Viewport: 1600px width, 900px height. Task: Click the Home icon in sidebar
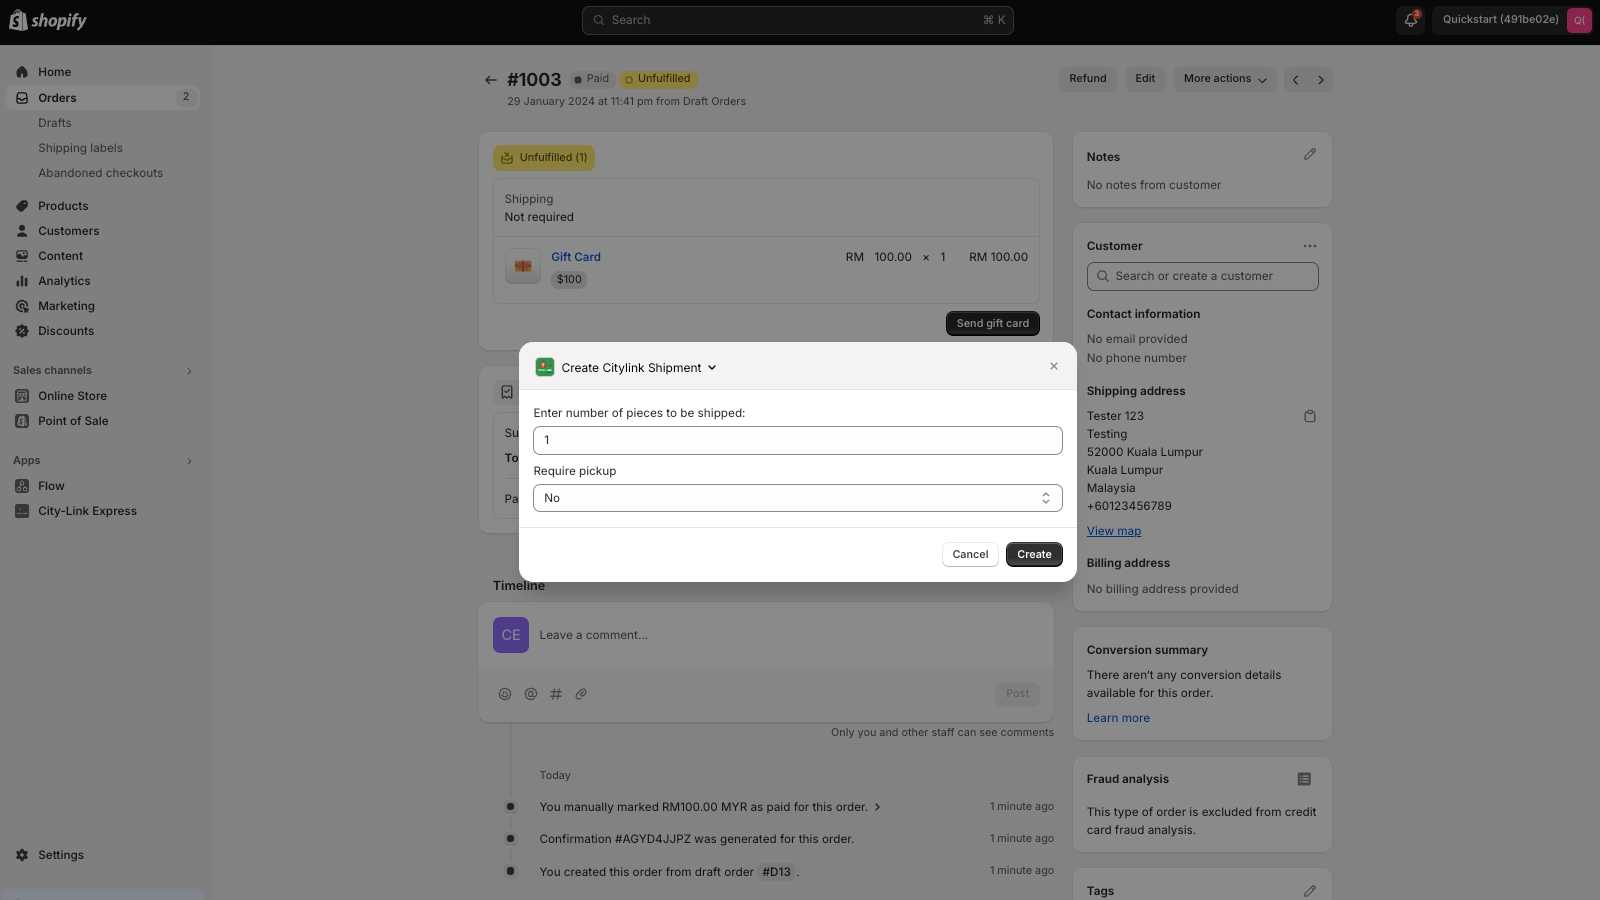click(x=22, y=72)
